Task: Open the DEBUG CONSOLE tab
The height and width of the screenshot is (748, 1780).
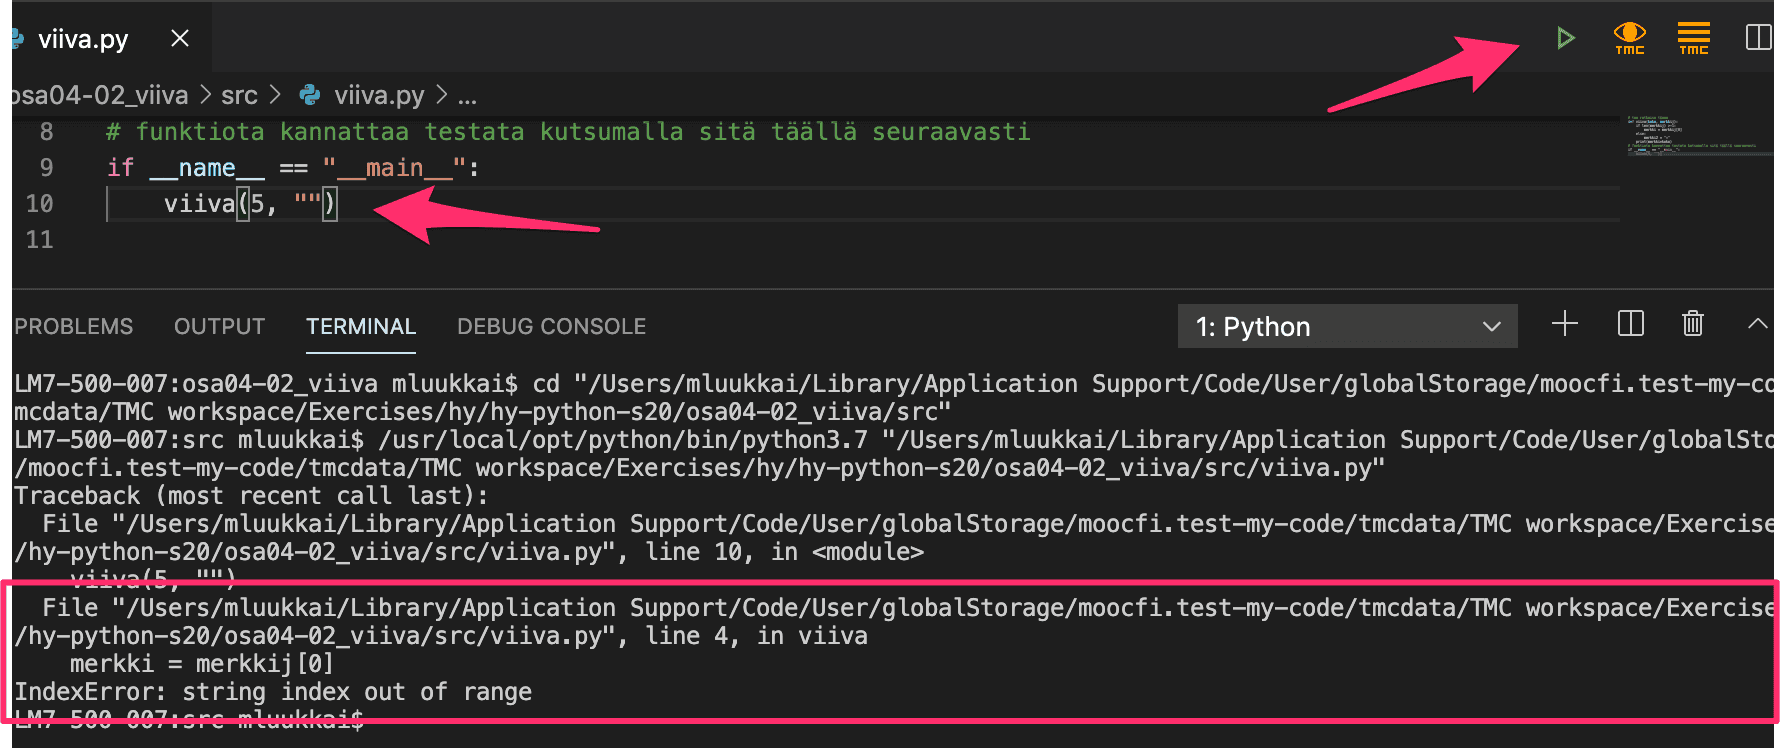Action: pos(551,327)
